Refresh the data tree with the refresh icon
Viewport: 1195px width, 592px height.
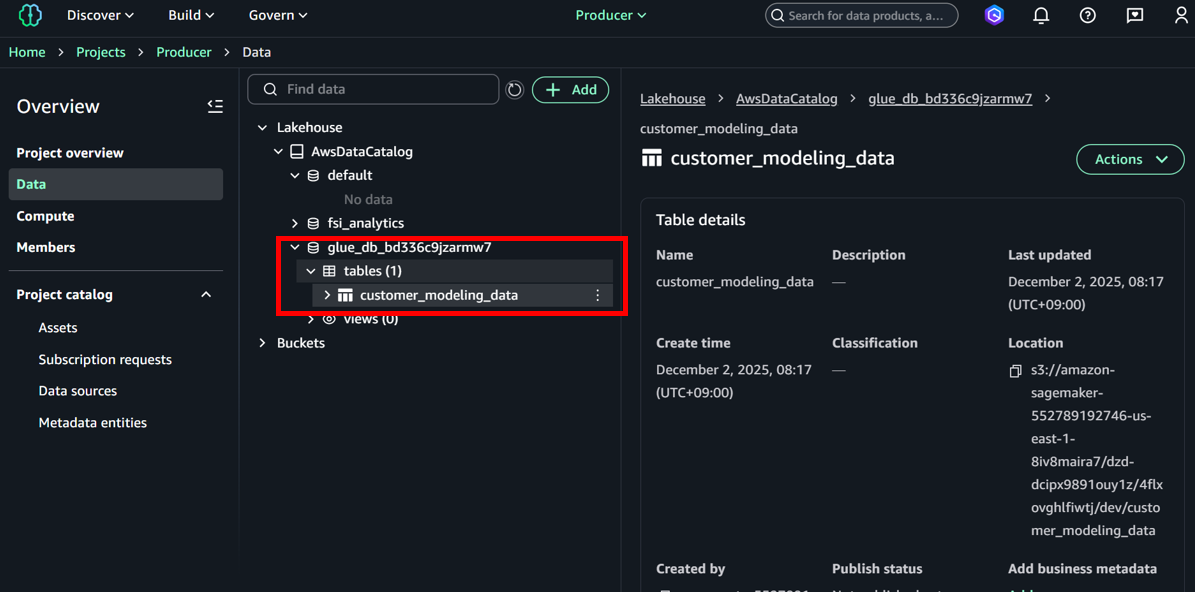point(515,90)
